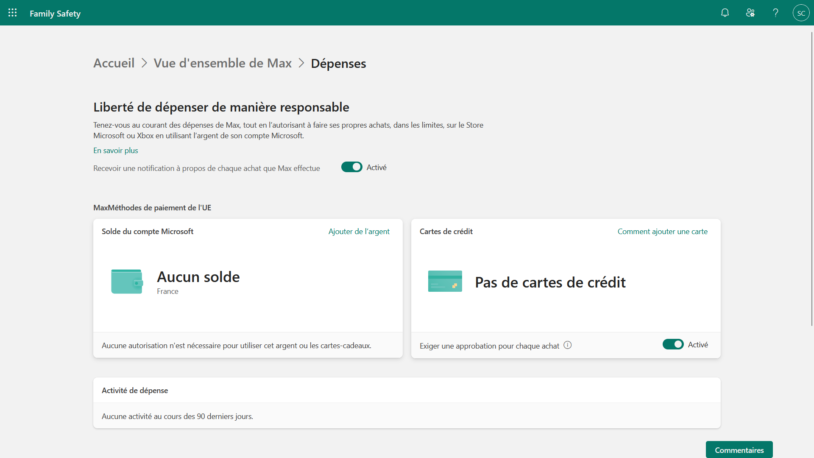Click Ajouter de l'argent link
This screenshot has height=458, width=814.
[x=359, y=232]
